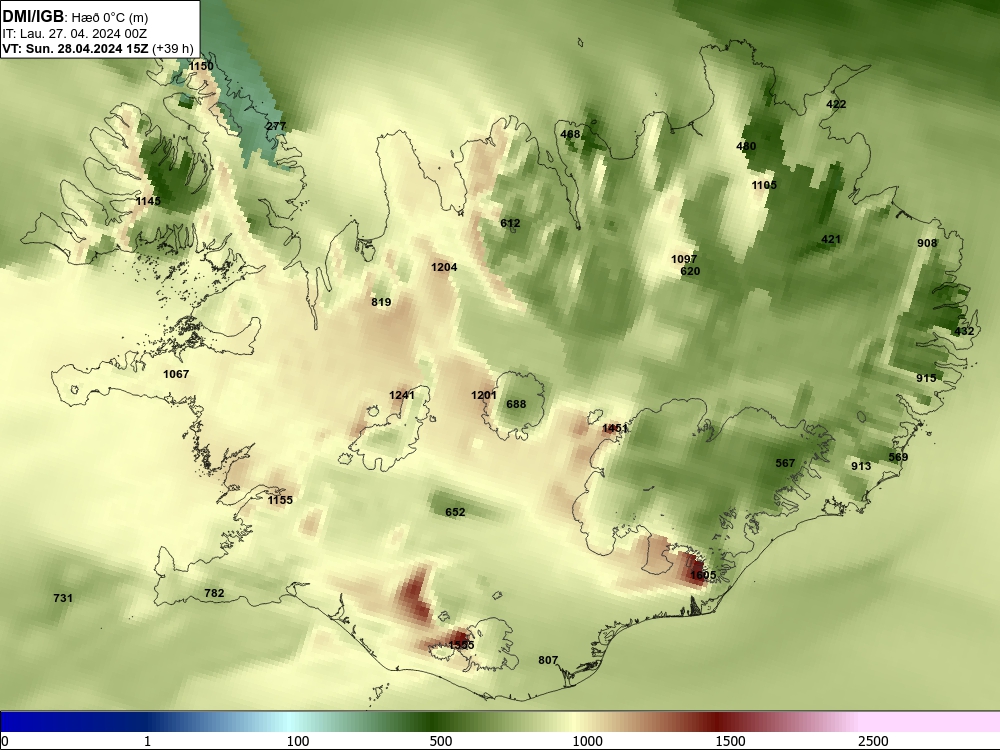1000x750 pixels.
Task: Click the 1605 value label
Action: (703, 575)
